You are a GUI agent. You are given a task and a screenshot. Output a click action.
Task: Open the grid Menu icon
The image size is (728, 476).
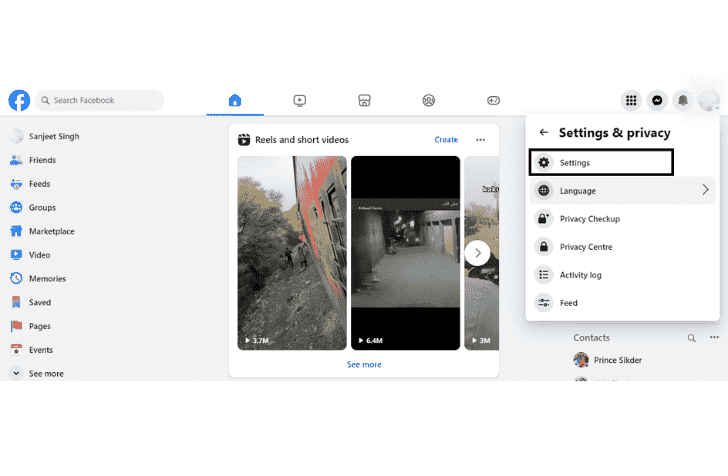click(x=631, y=100)
